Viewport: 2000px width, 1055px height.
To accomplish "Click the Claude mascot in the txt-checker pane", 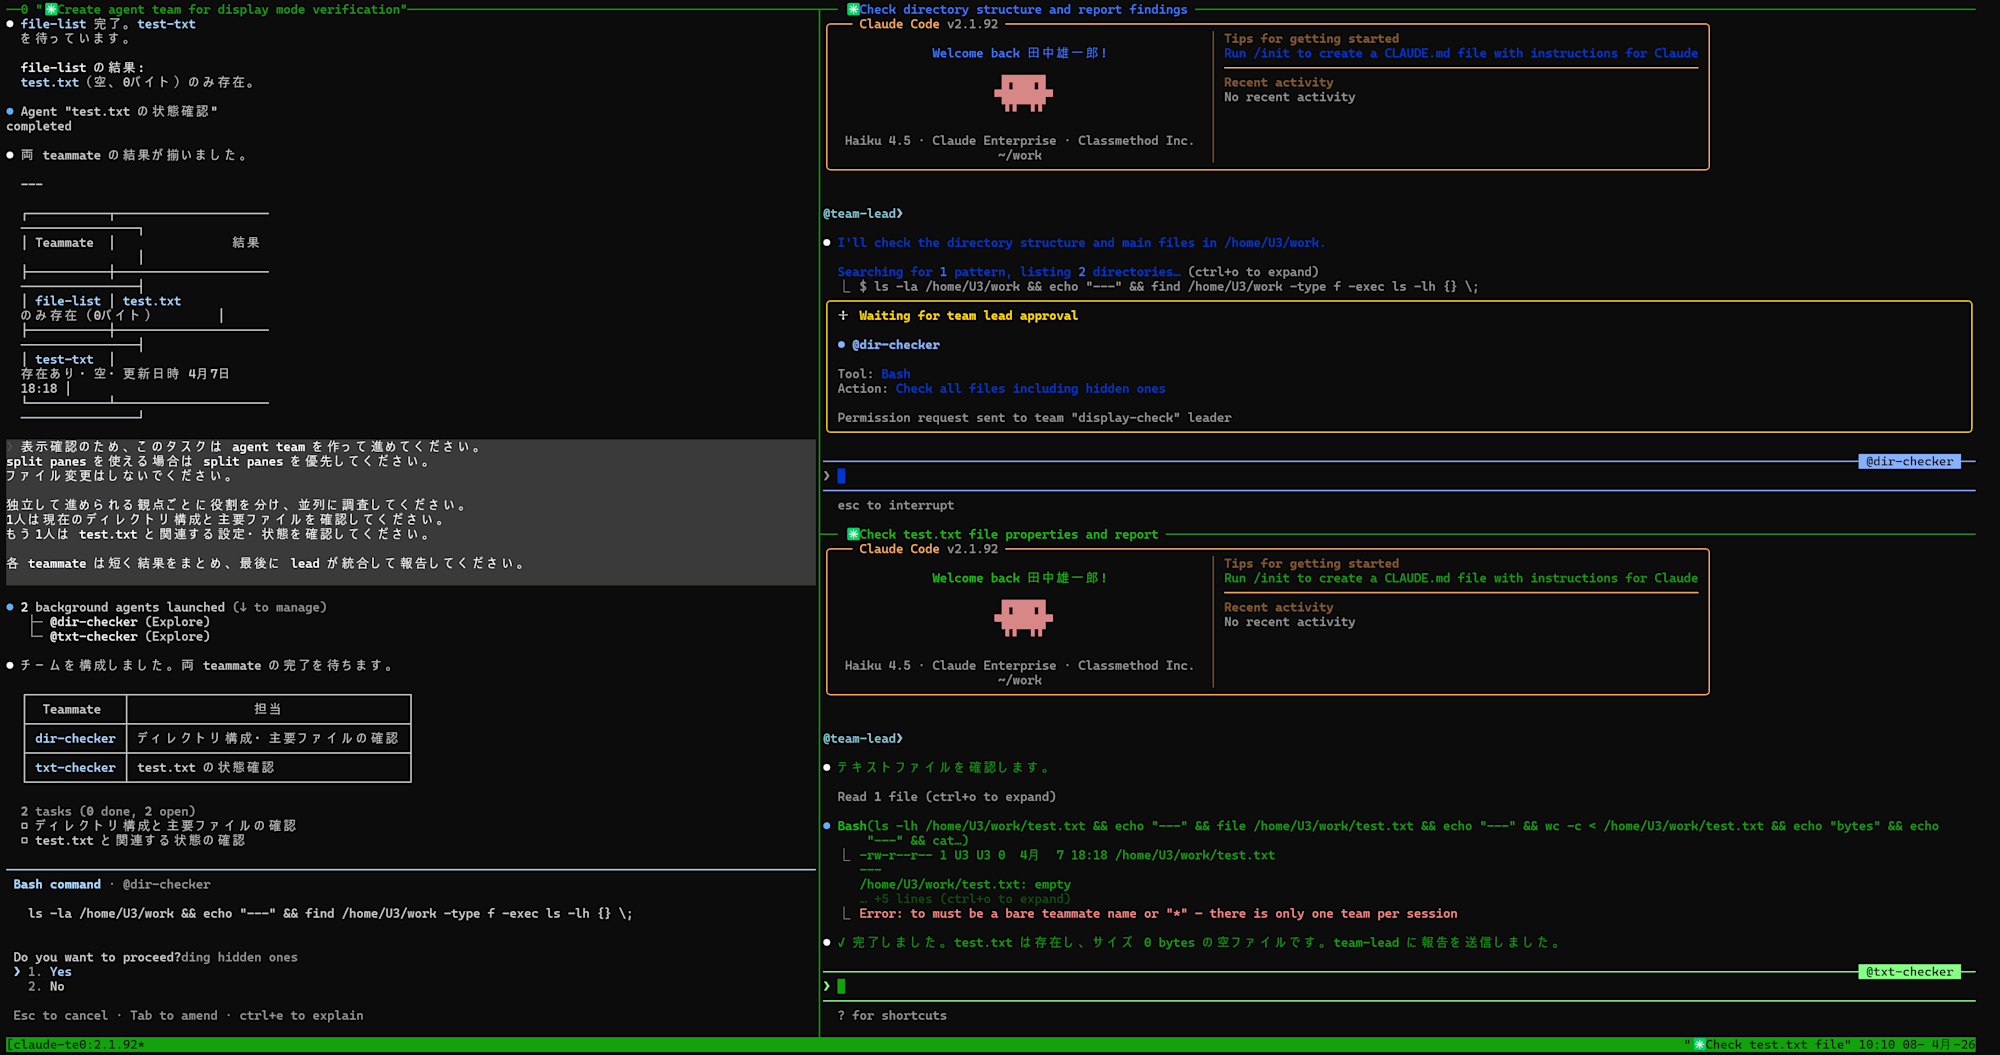I will [x=1023, y=619].
